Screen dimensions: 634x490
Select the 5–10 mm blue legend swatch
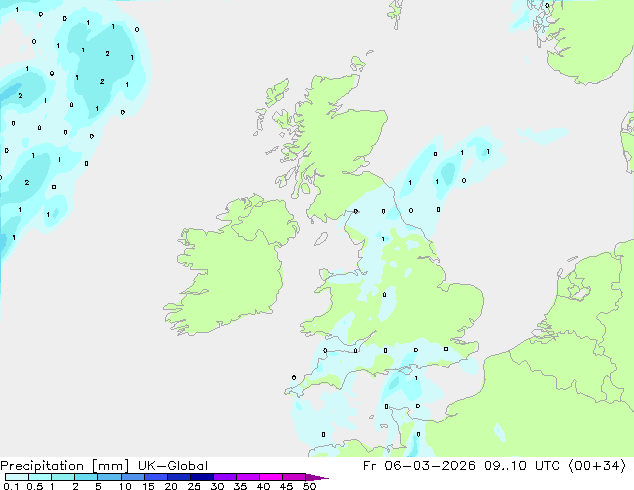tap(109, 477)
